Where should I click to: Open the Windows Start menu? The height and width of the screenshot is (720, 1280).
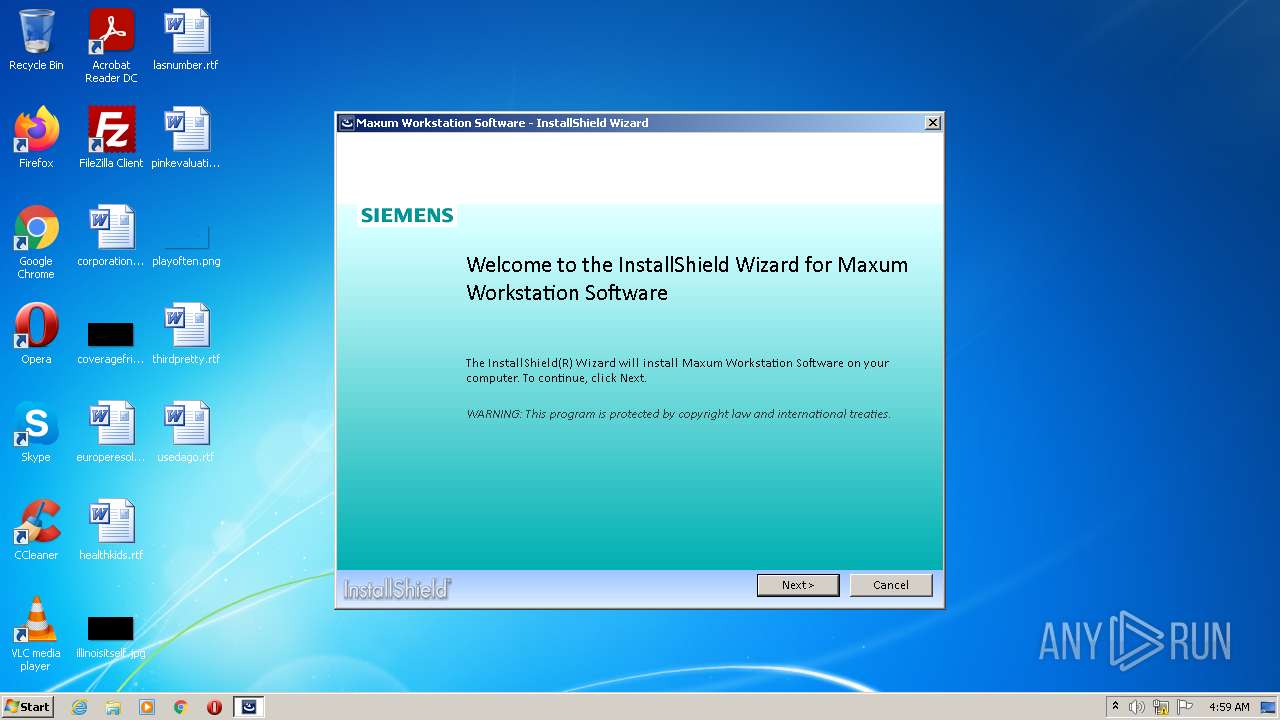[27, 706]
